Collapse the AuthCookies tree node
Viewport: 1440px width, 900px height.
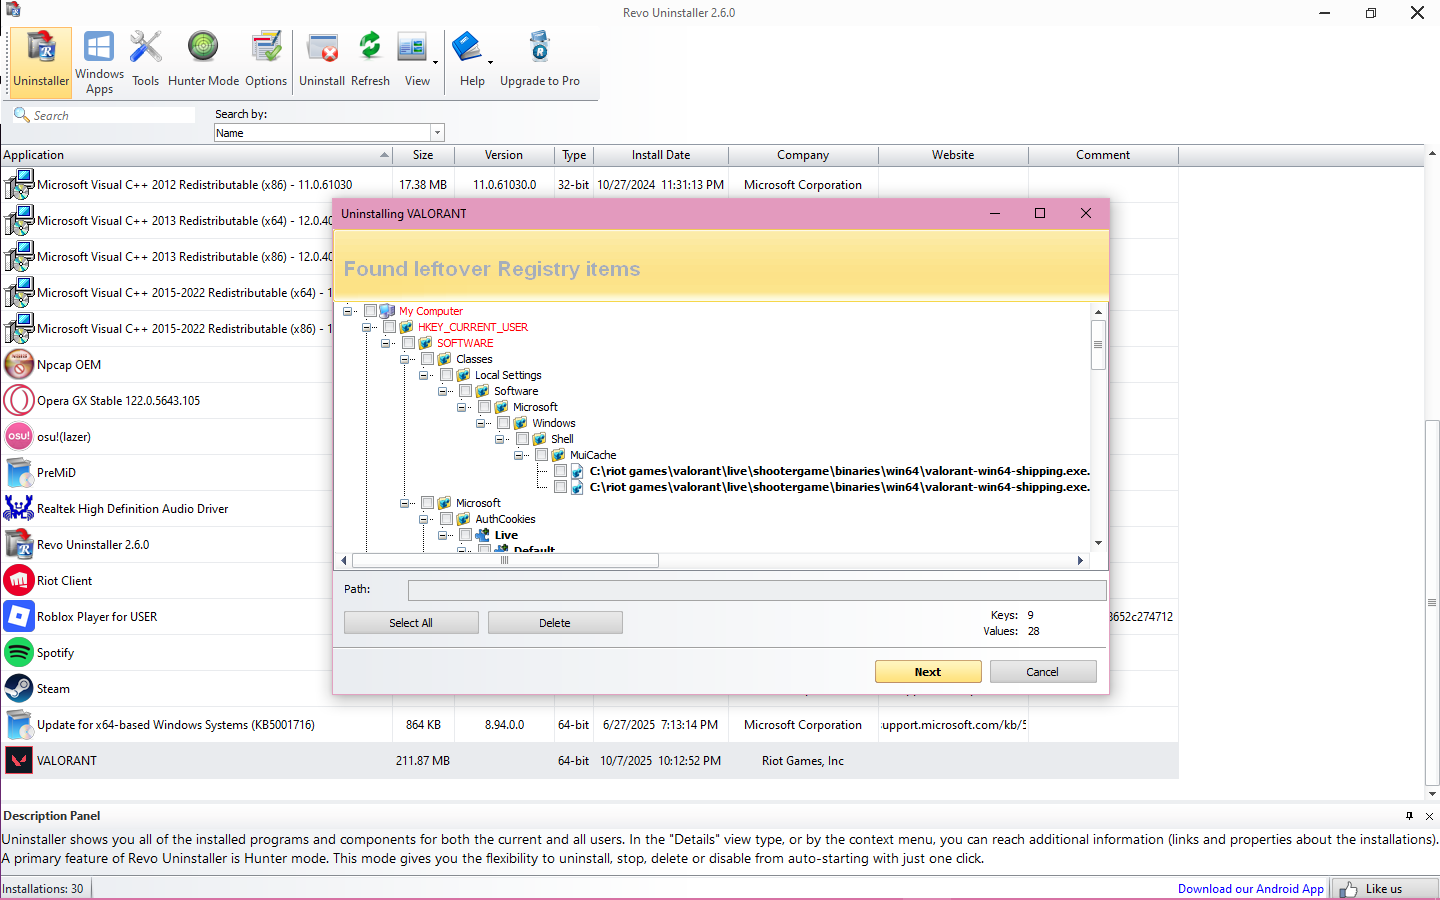pyautogui.click(x=423, y=519)
